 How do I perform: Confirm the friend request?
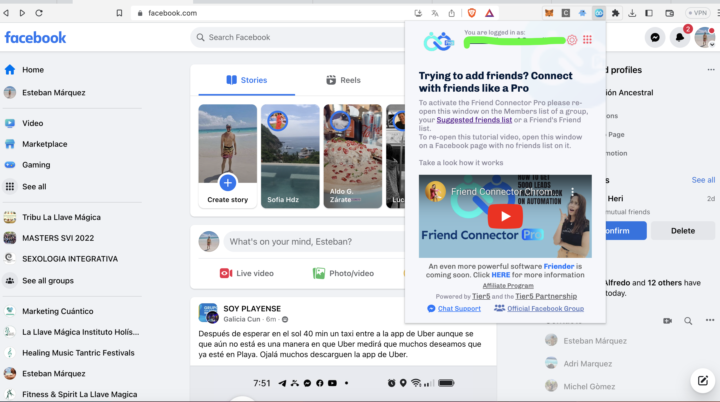pyautogui.click(x=626, y=231)
